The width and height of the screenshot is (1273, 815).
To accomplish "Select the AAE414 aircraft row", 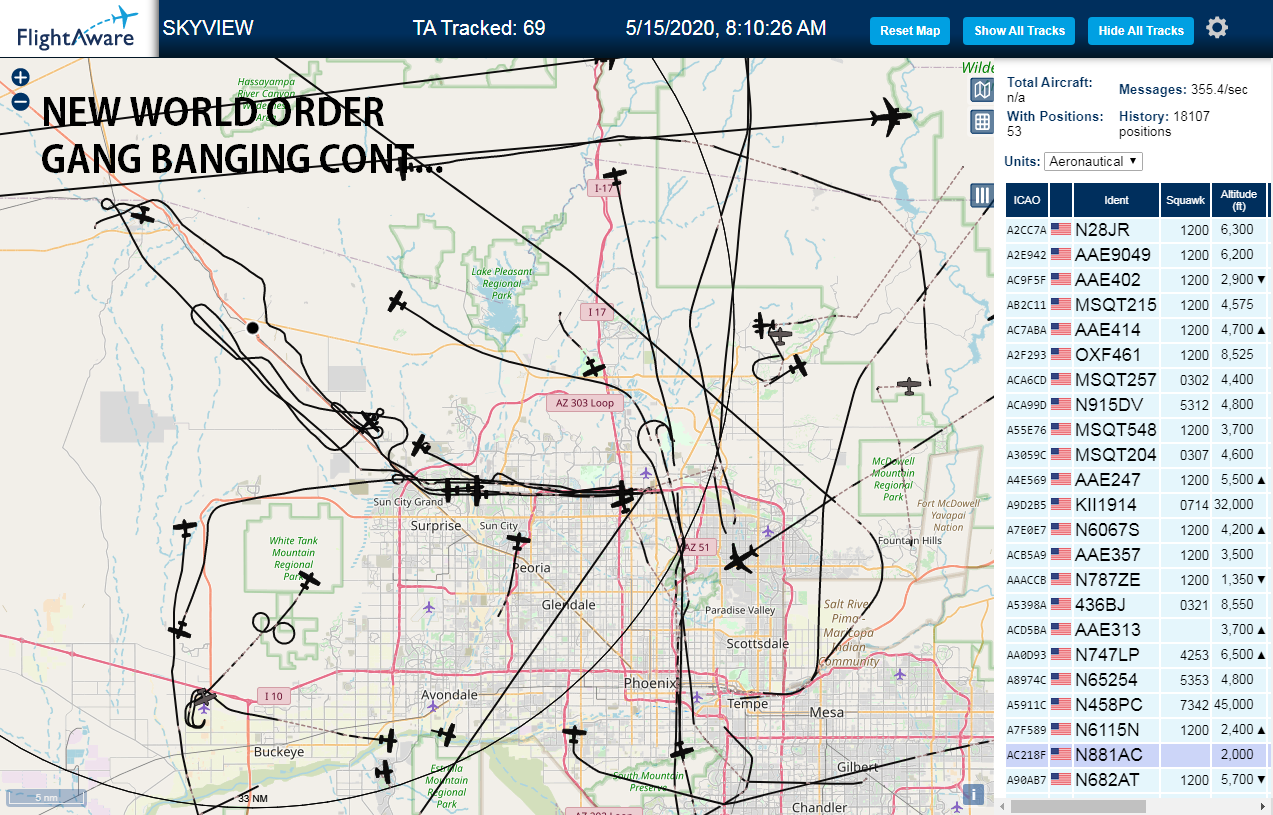I will pos(1137,329).
